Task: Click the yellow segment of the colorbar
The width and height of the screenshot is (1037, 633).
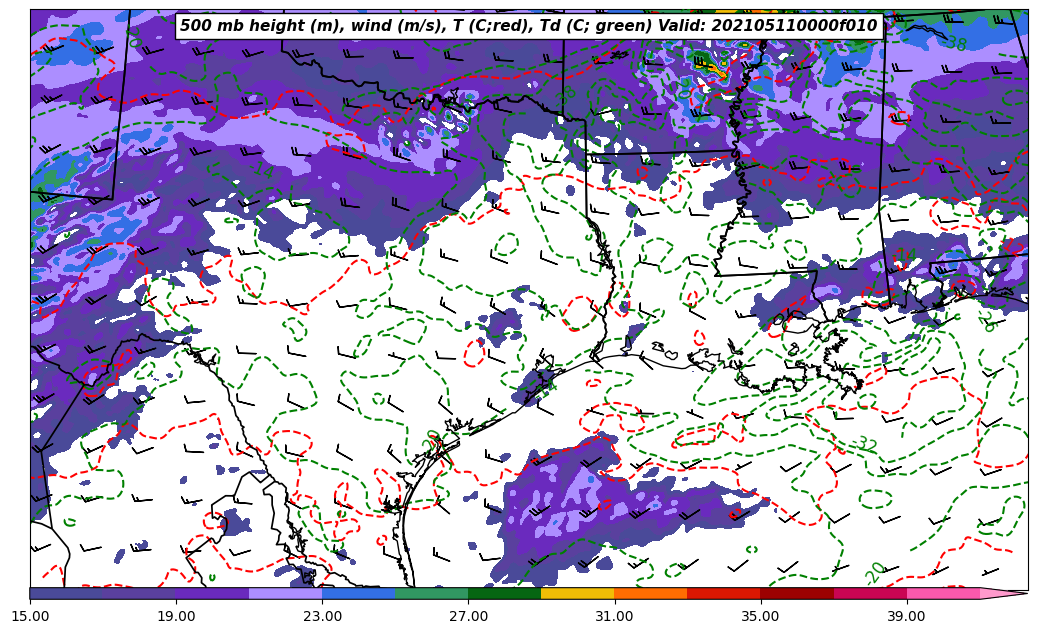Action: point(577,593)
